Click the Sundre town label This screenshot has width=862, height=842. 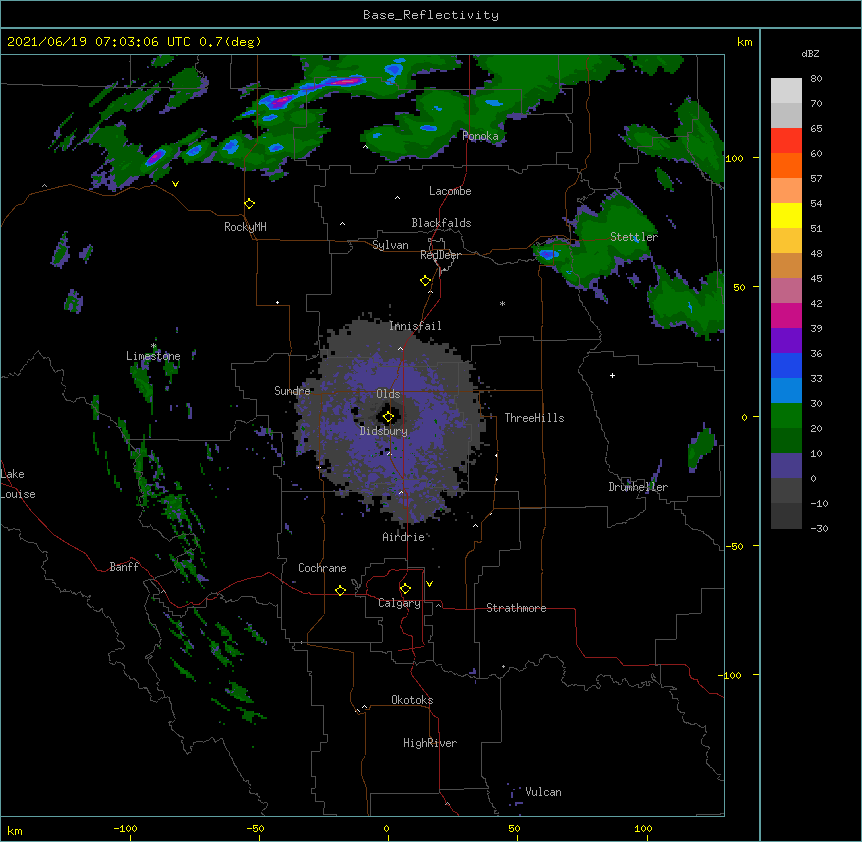pyautogui.click(x=292, y=391)
